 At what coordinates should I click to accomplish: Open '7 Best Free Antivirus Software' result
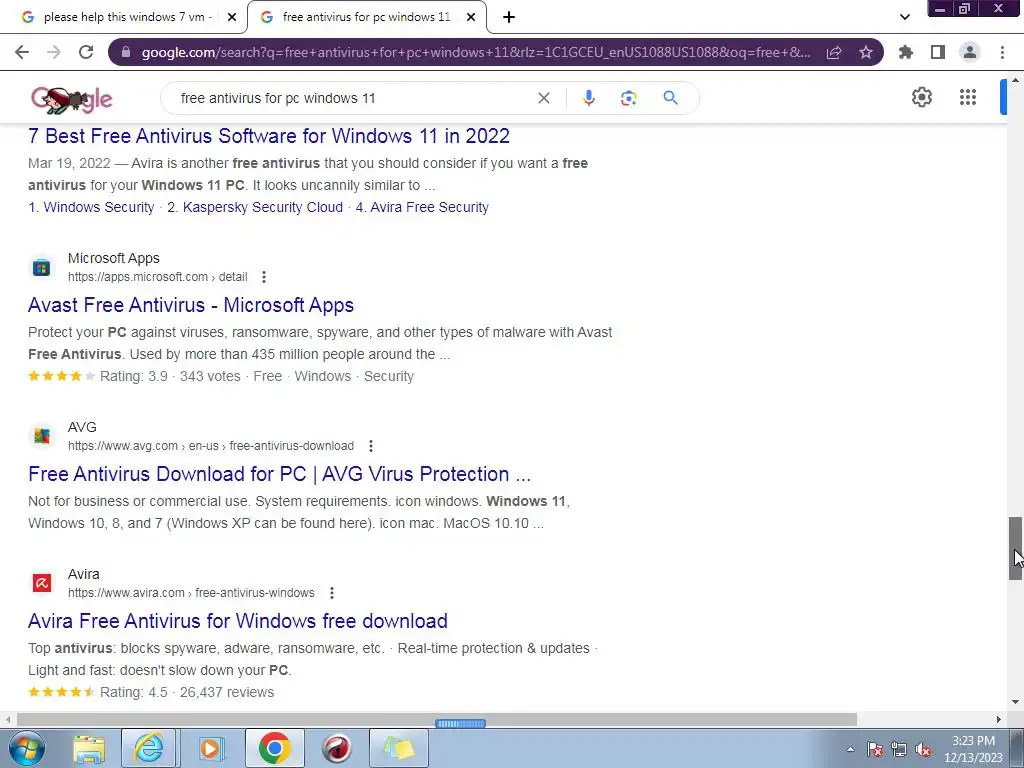pos(268,136)
